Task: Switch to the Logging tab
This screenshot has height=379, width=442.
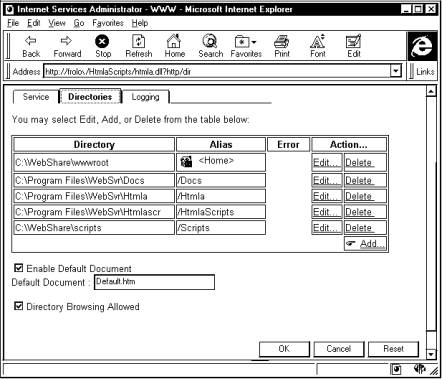Action: point(145,97)
